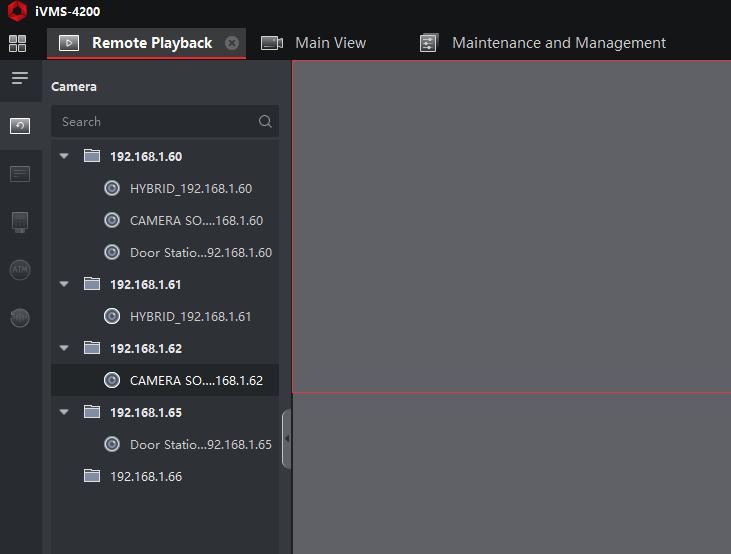
Task: Collapse the 192.168.1.60 device group
Action: click(65, 156)
